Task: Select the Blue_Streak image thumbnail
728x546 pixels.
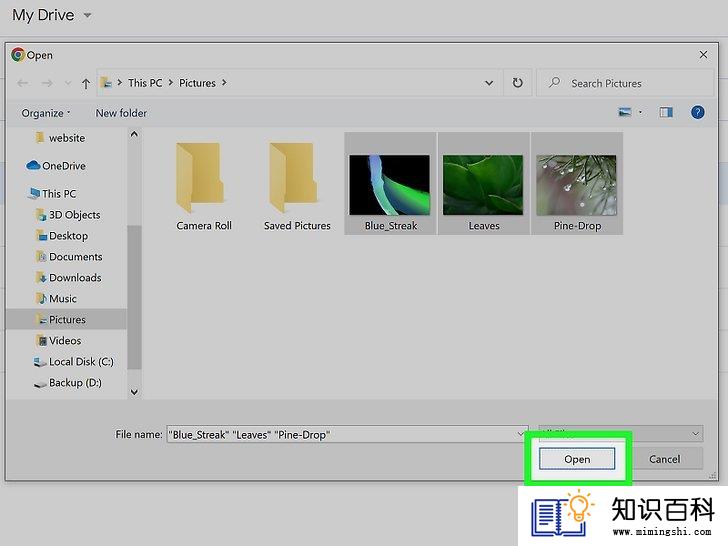Action: pos(390,183)
